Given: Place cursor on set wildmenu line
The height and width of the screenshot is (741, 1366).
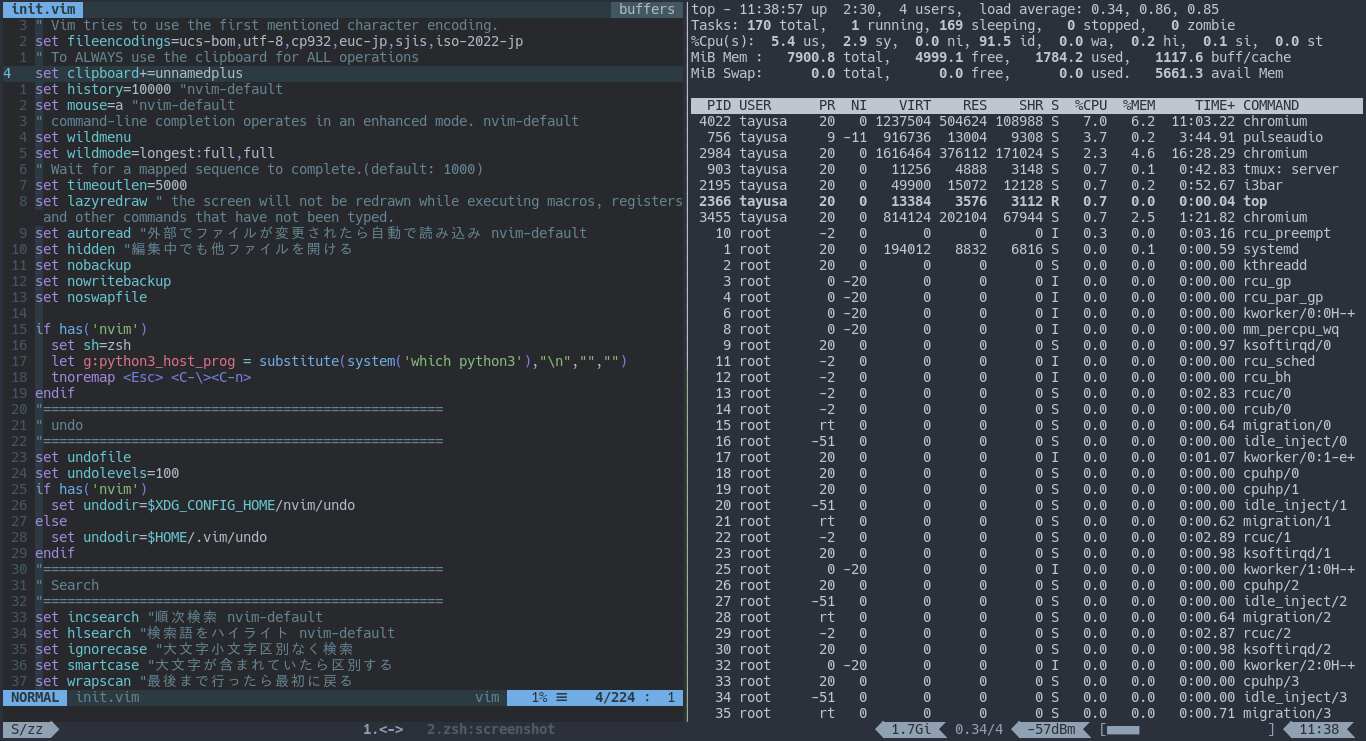Looking at the screenshot, I should (83, 137).
